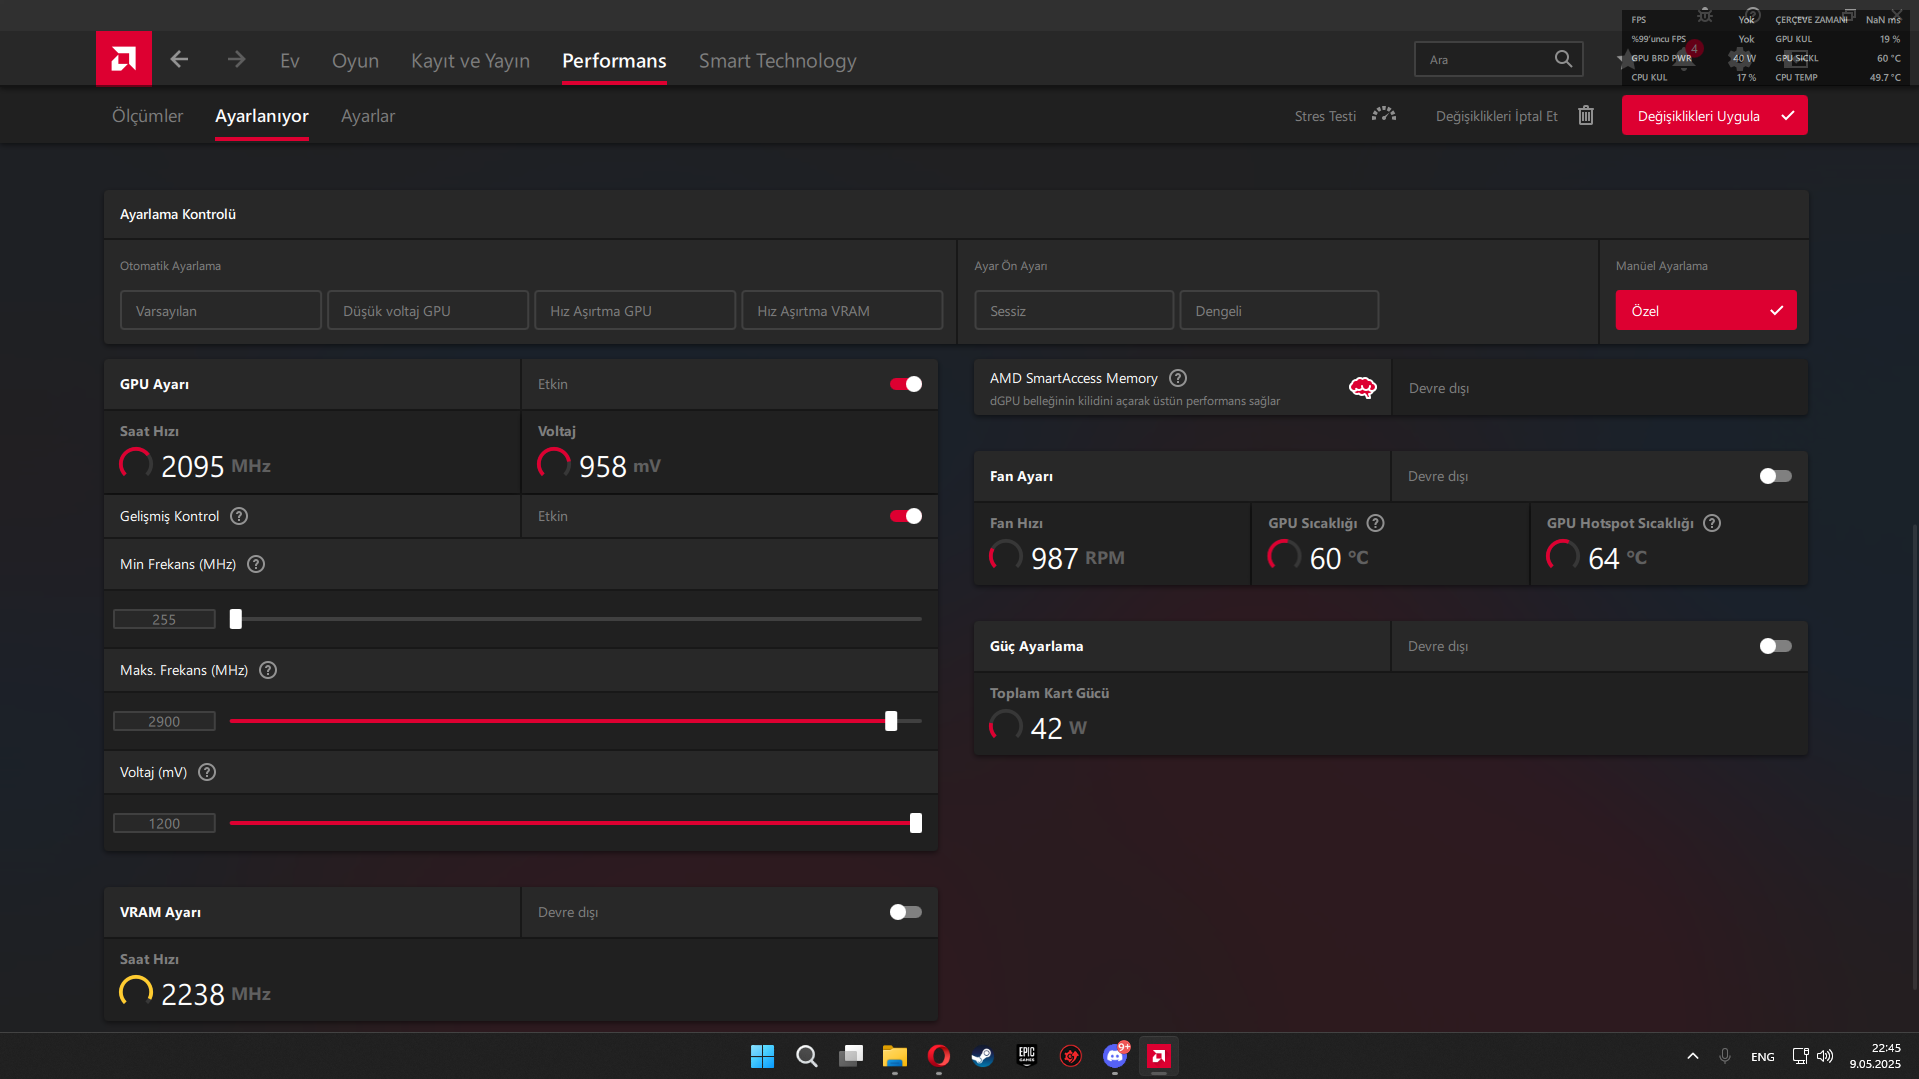Enable the Fan Ayarı toggle
1919x1079 pixels.
click(1776, 476)
